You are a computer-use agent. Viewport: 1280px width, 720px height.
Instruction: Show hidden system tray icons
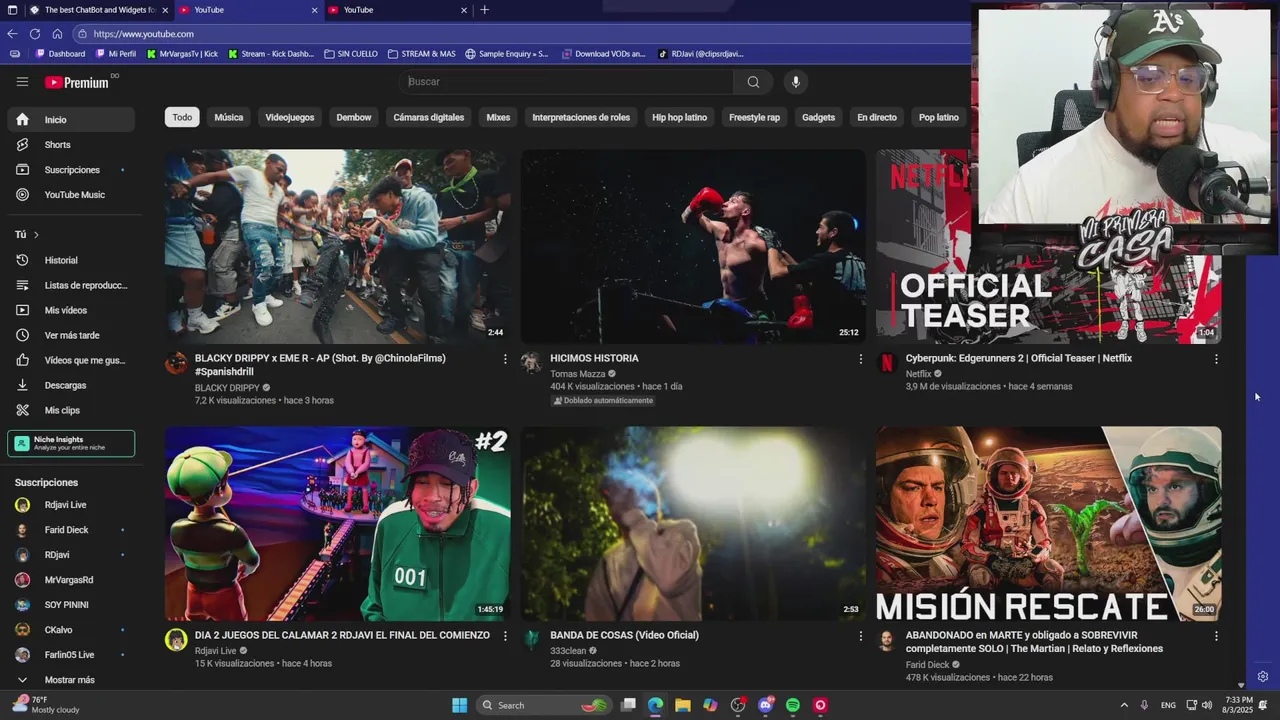pyautogui.click(x=1123, y=705)
